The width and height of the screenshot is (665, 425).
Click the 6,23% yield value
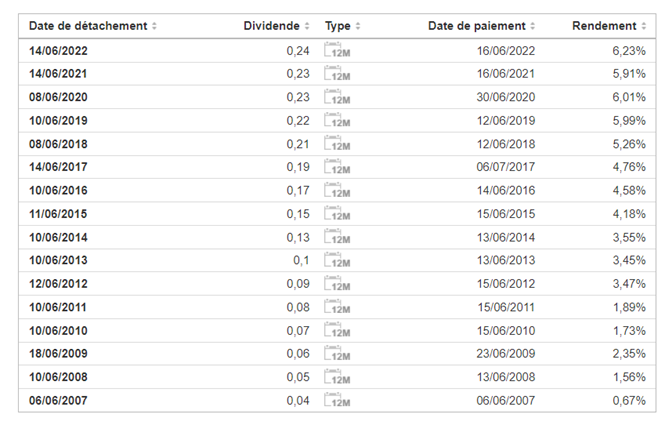pos(629,51)
